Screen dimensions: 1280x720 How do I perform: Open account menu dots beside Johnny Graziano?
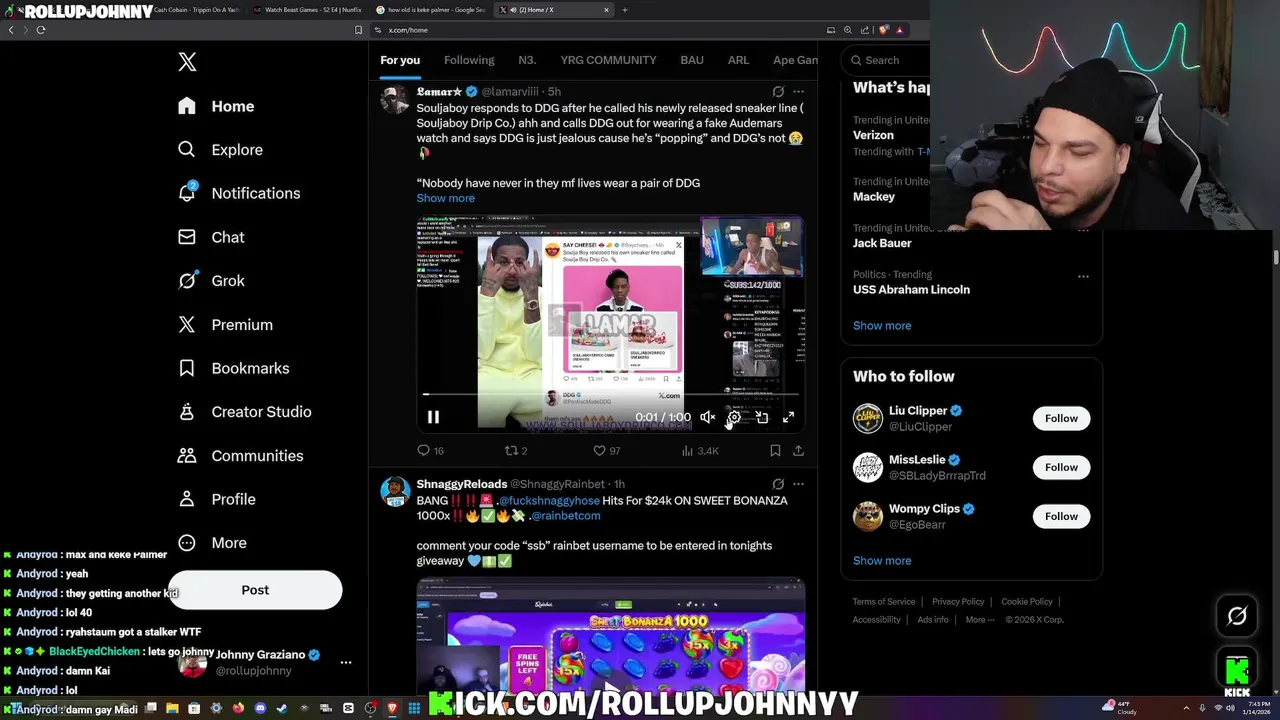click(346, 662)
